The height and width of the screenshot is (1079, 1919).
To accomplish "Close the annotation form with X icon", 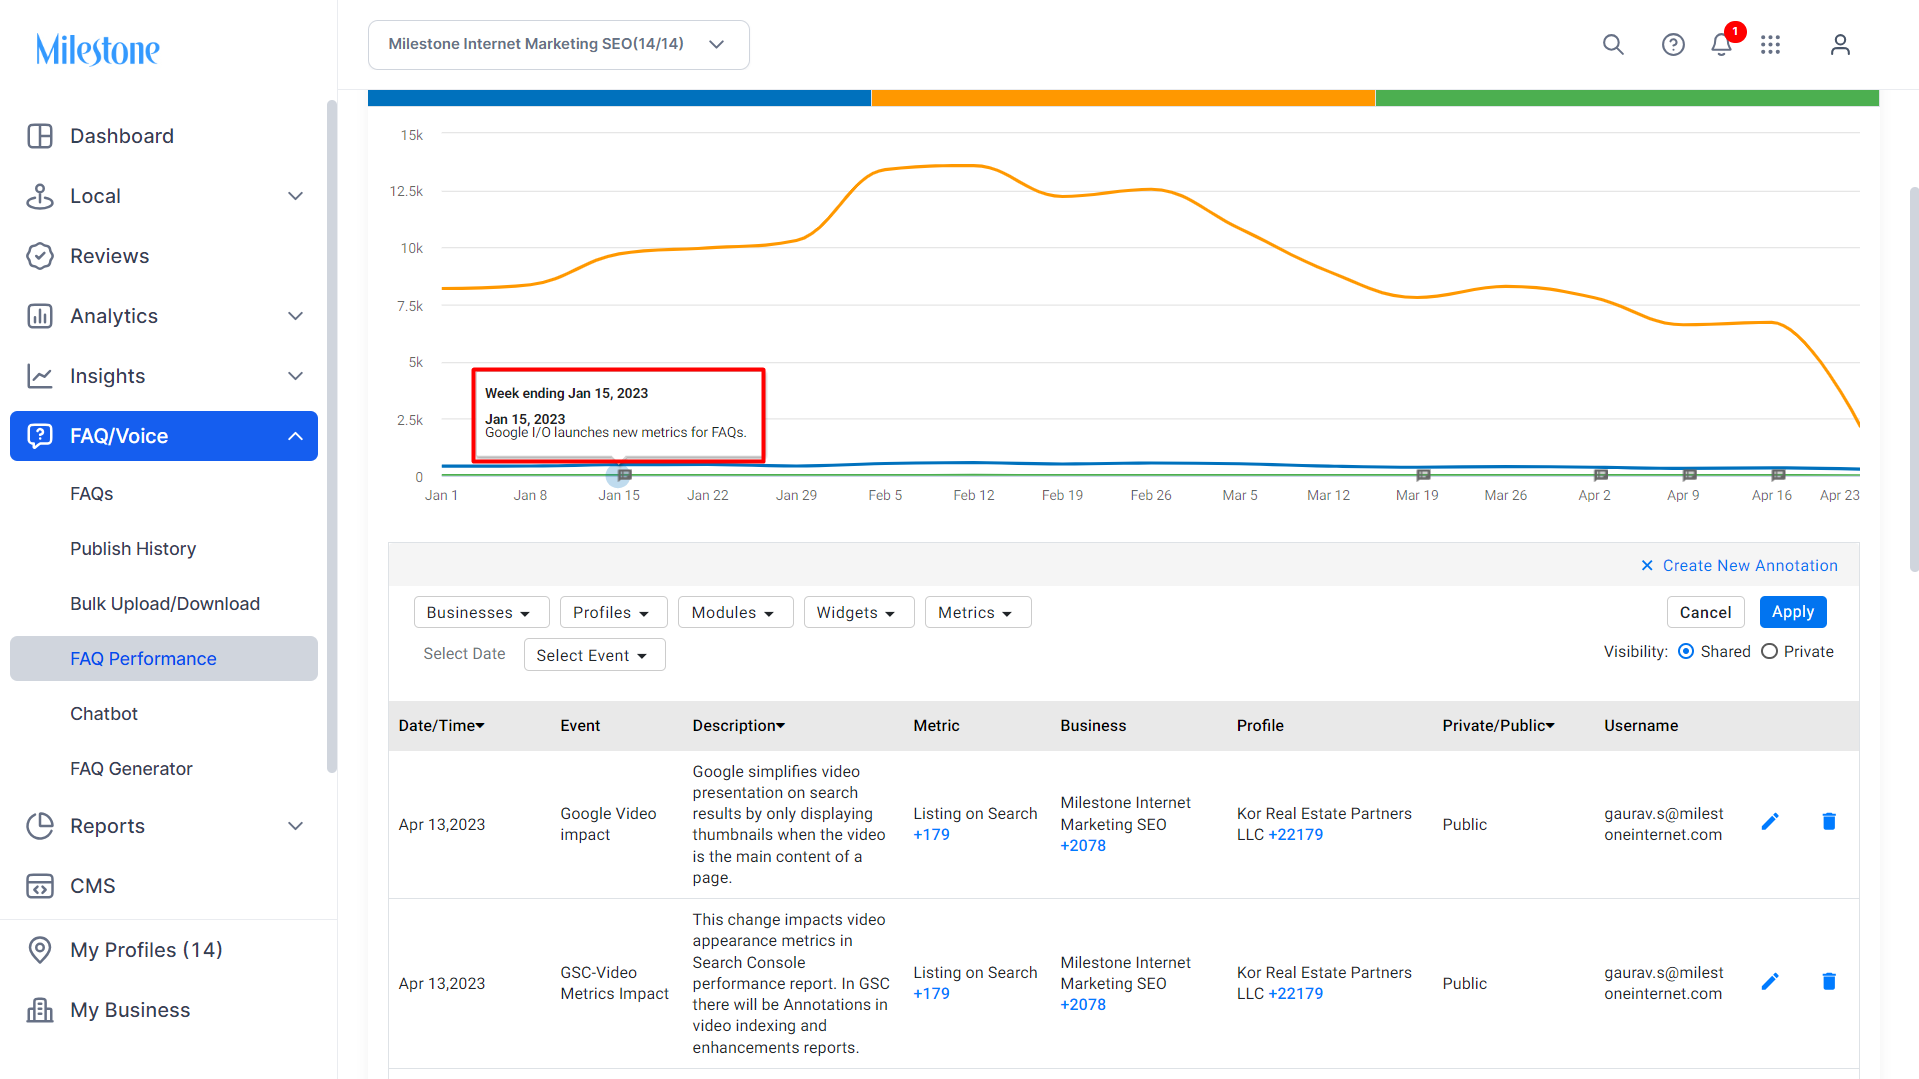I will coord(1647,566).
